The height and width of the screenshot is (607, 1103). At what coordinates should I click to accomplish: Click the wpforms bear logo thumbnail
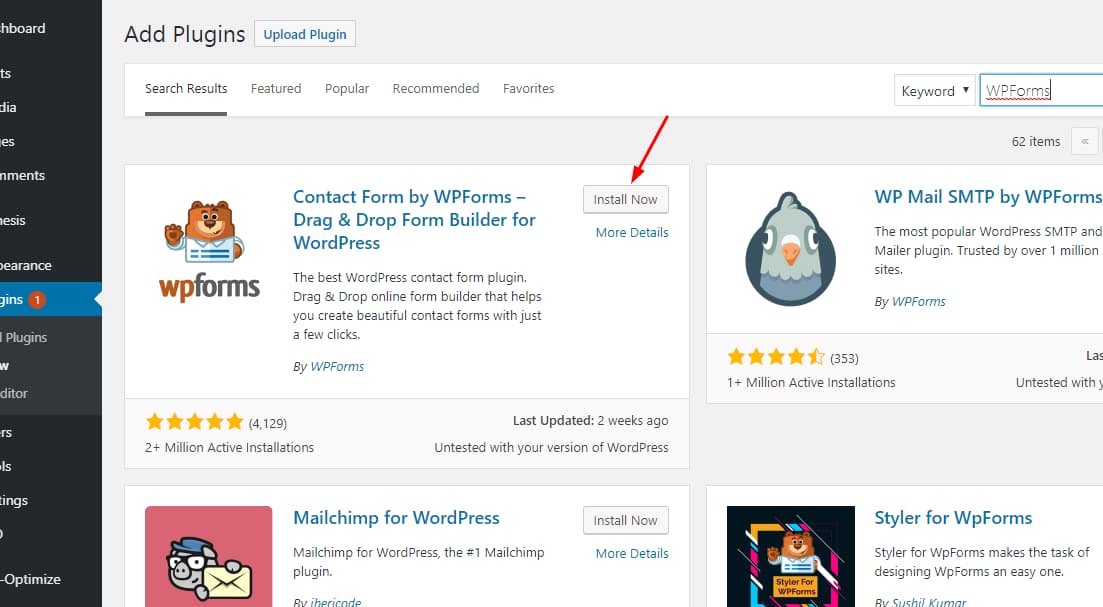coord(208,248)
